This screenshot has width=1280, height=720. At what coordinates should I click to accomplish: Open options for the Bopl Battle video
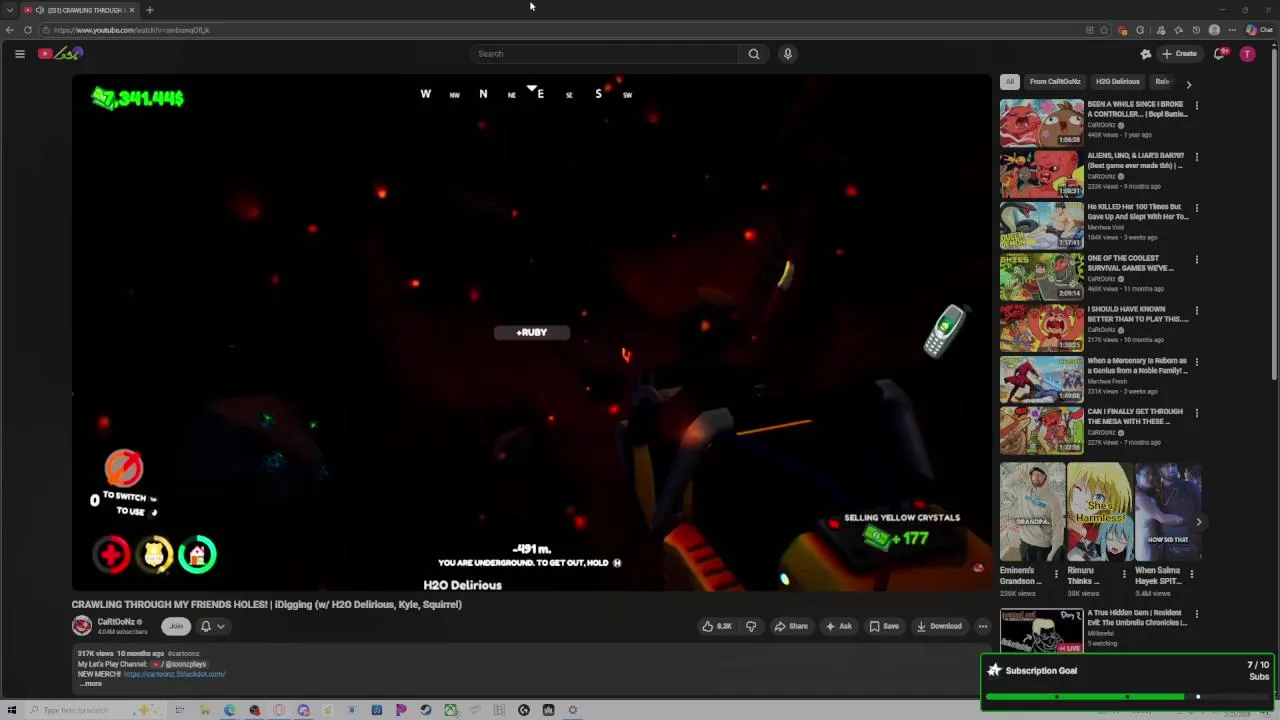pos(1197,105)
